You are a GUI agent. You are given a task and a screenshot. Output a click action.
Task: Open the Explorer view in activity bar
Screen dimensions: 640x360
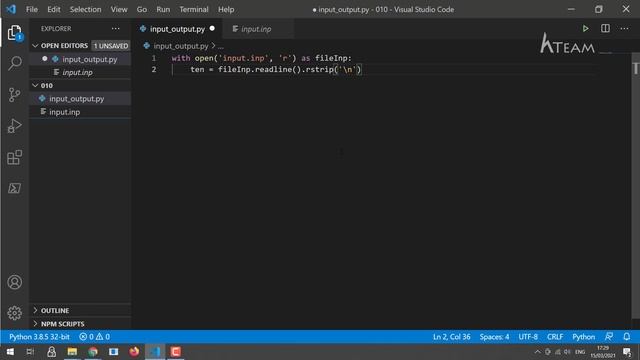pyautogui.click(x=15, y=33)
